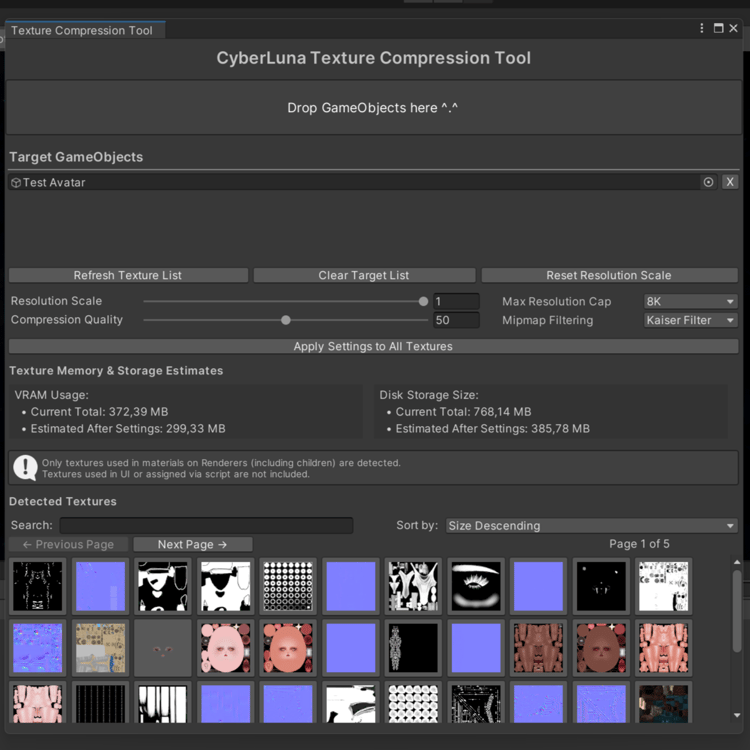
Task: Close the Texture Compression Tool window
Action: (x=733, y=28)
